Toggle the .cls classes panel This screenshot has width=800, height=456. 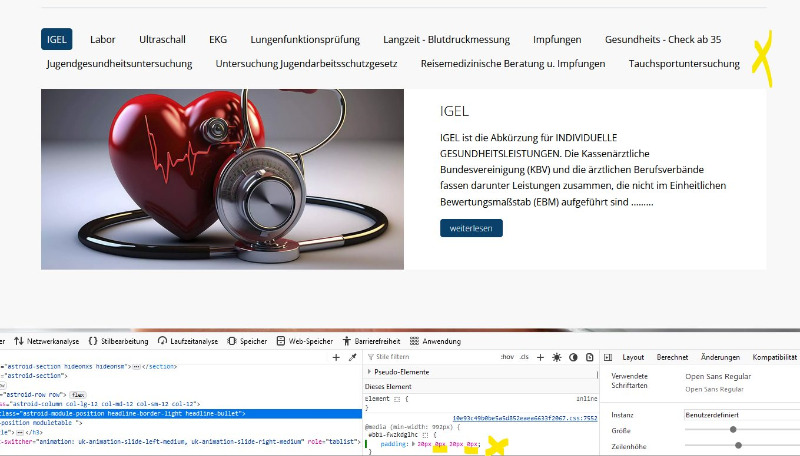tap(524, 357)
